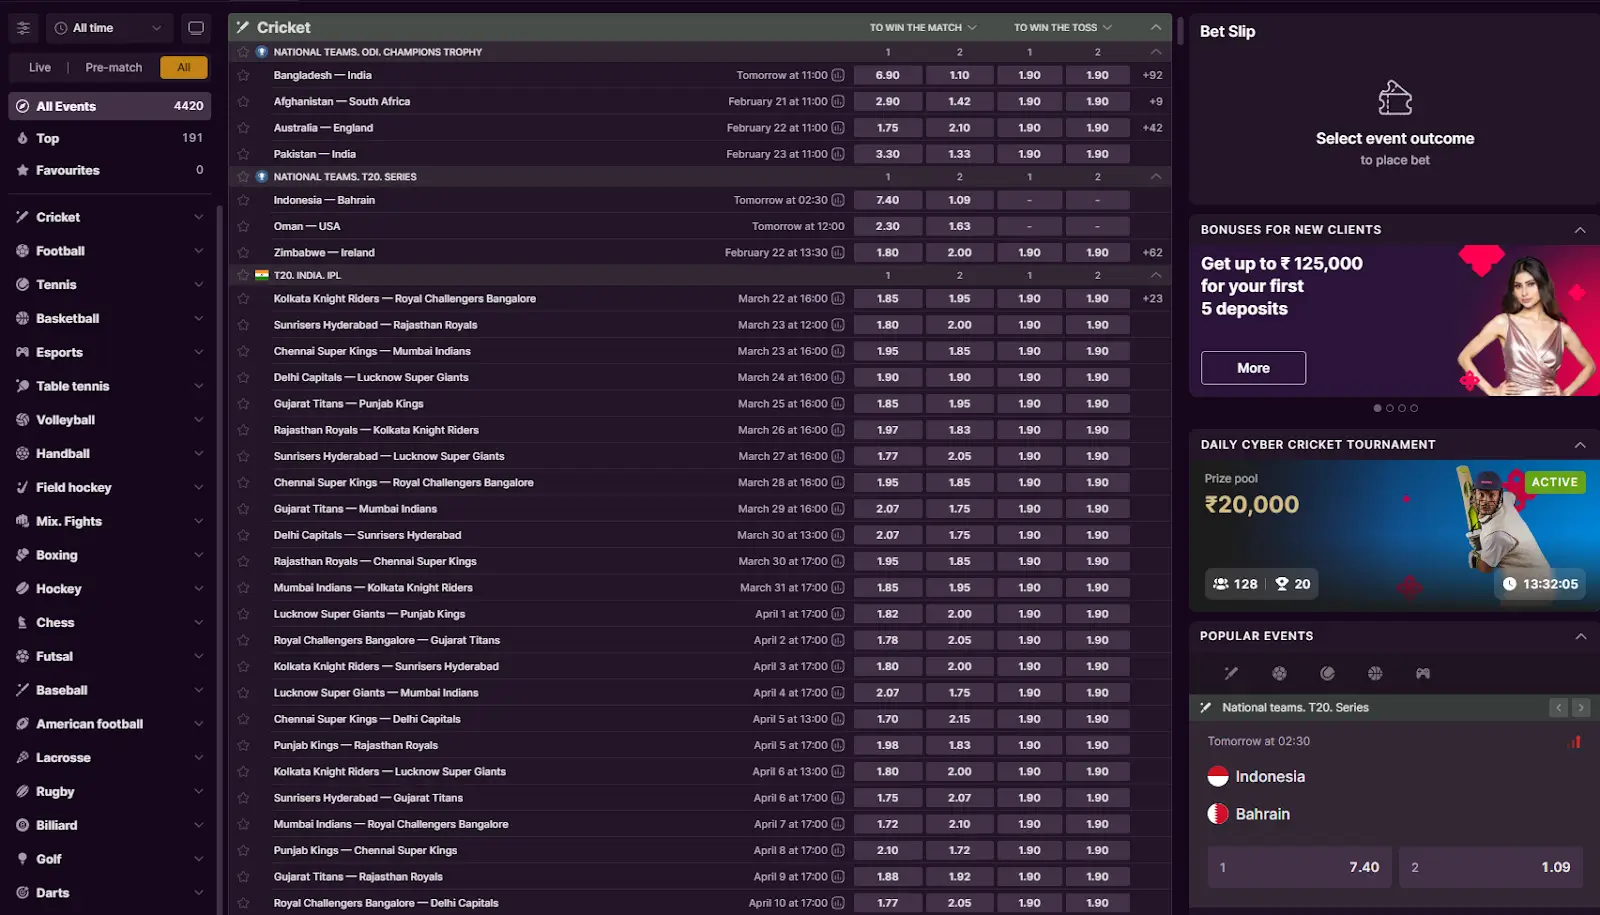The image size is (1600, 915).
Task: Open statistics icon for Indonesia — Bahrain popular event
Action: tap(1575, 742)
